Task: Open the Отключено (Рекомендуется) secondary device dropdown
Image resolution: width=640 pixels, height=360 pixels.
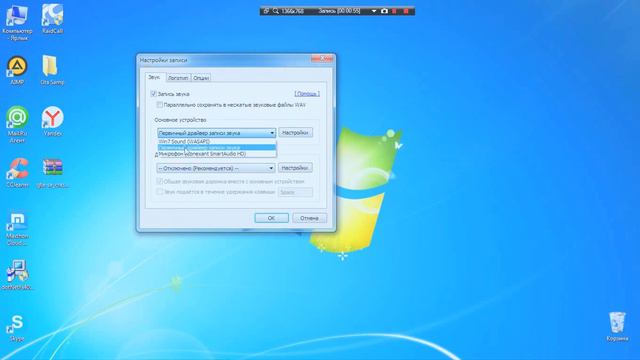Action: tap(216, 168)
